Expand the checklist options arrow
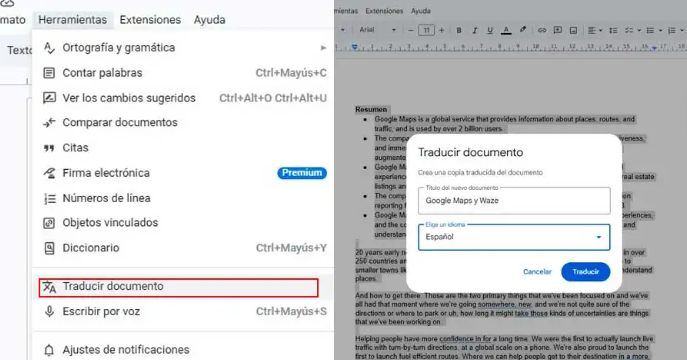 (639, 30)
